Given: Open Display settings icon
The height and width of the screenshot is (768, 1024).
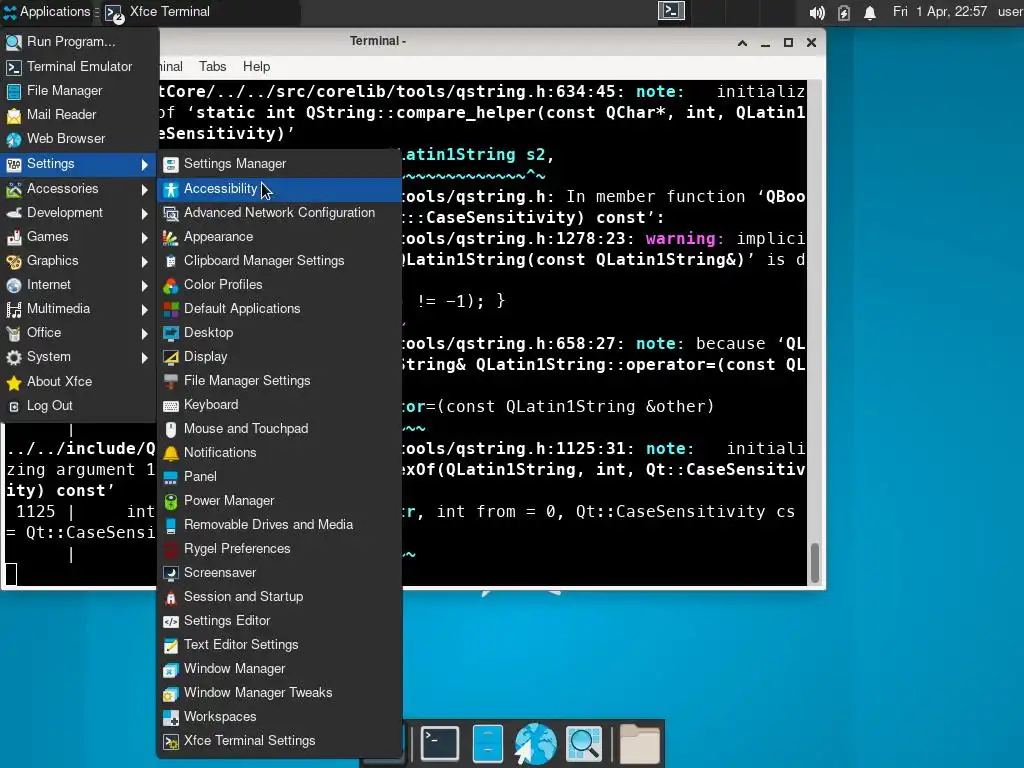Looking at the screenshot, I should pos(170,357).
